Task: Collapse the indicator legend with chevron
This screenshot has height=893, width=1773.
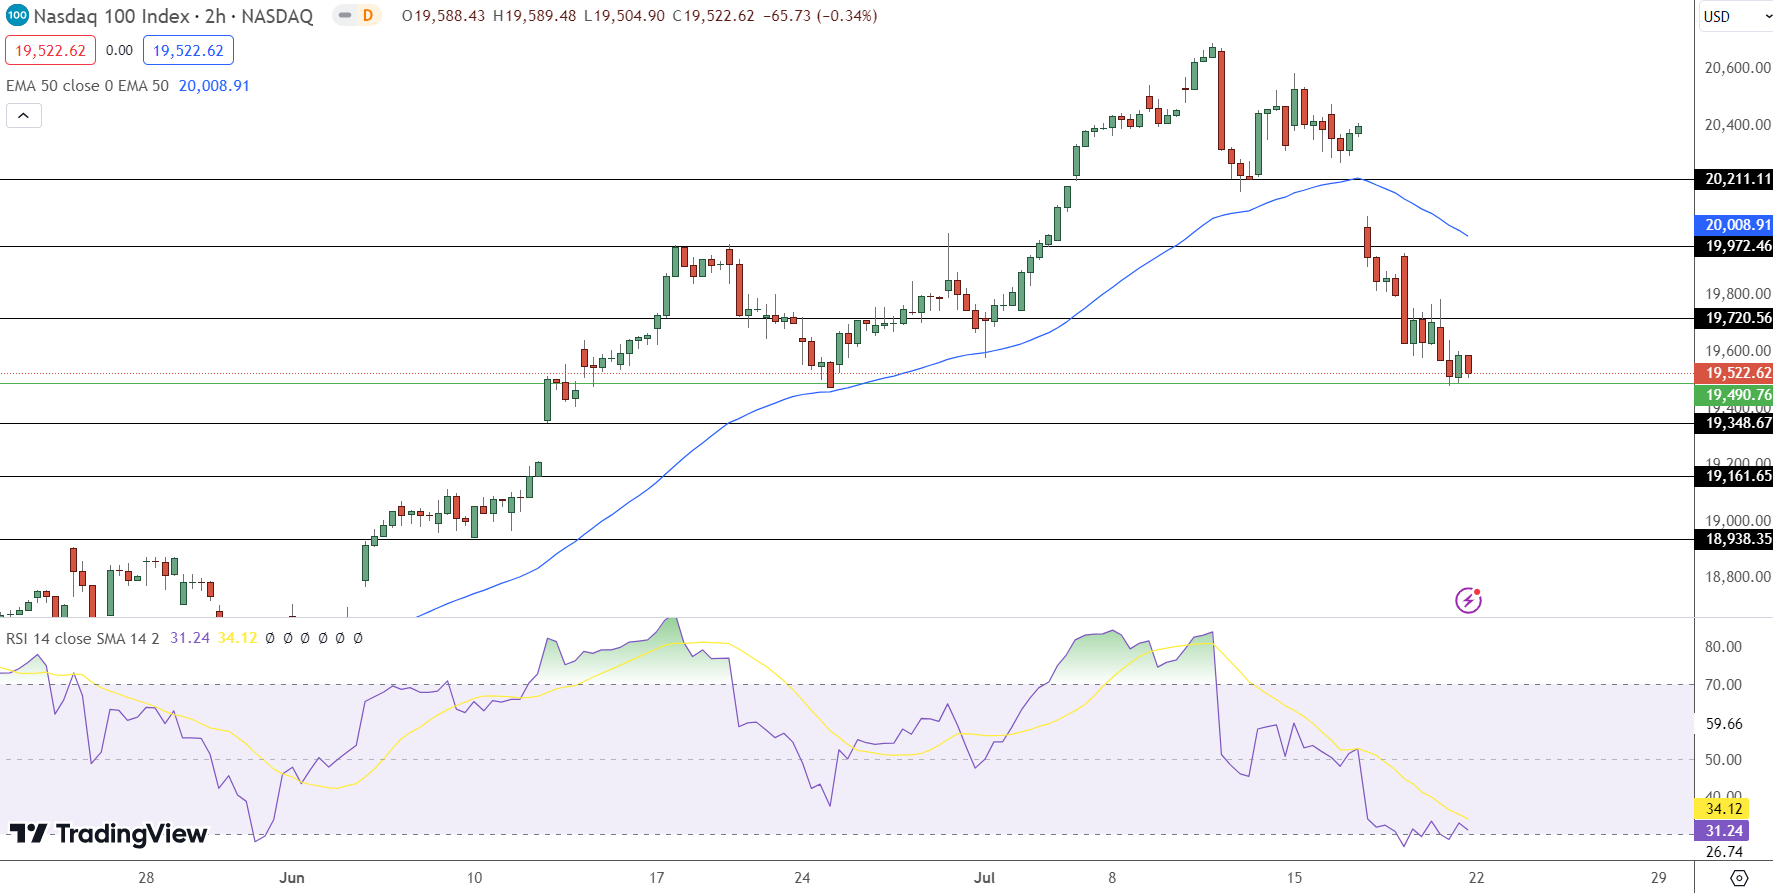Action: pyautogui.click(x=24, y=116)
